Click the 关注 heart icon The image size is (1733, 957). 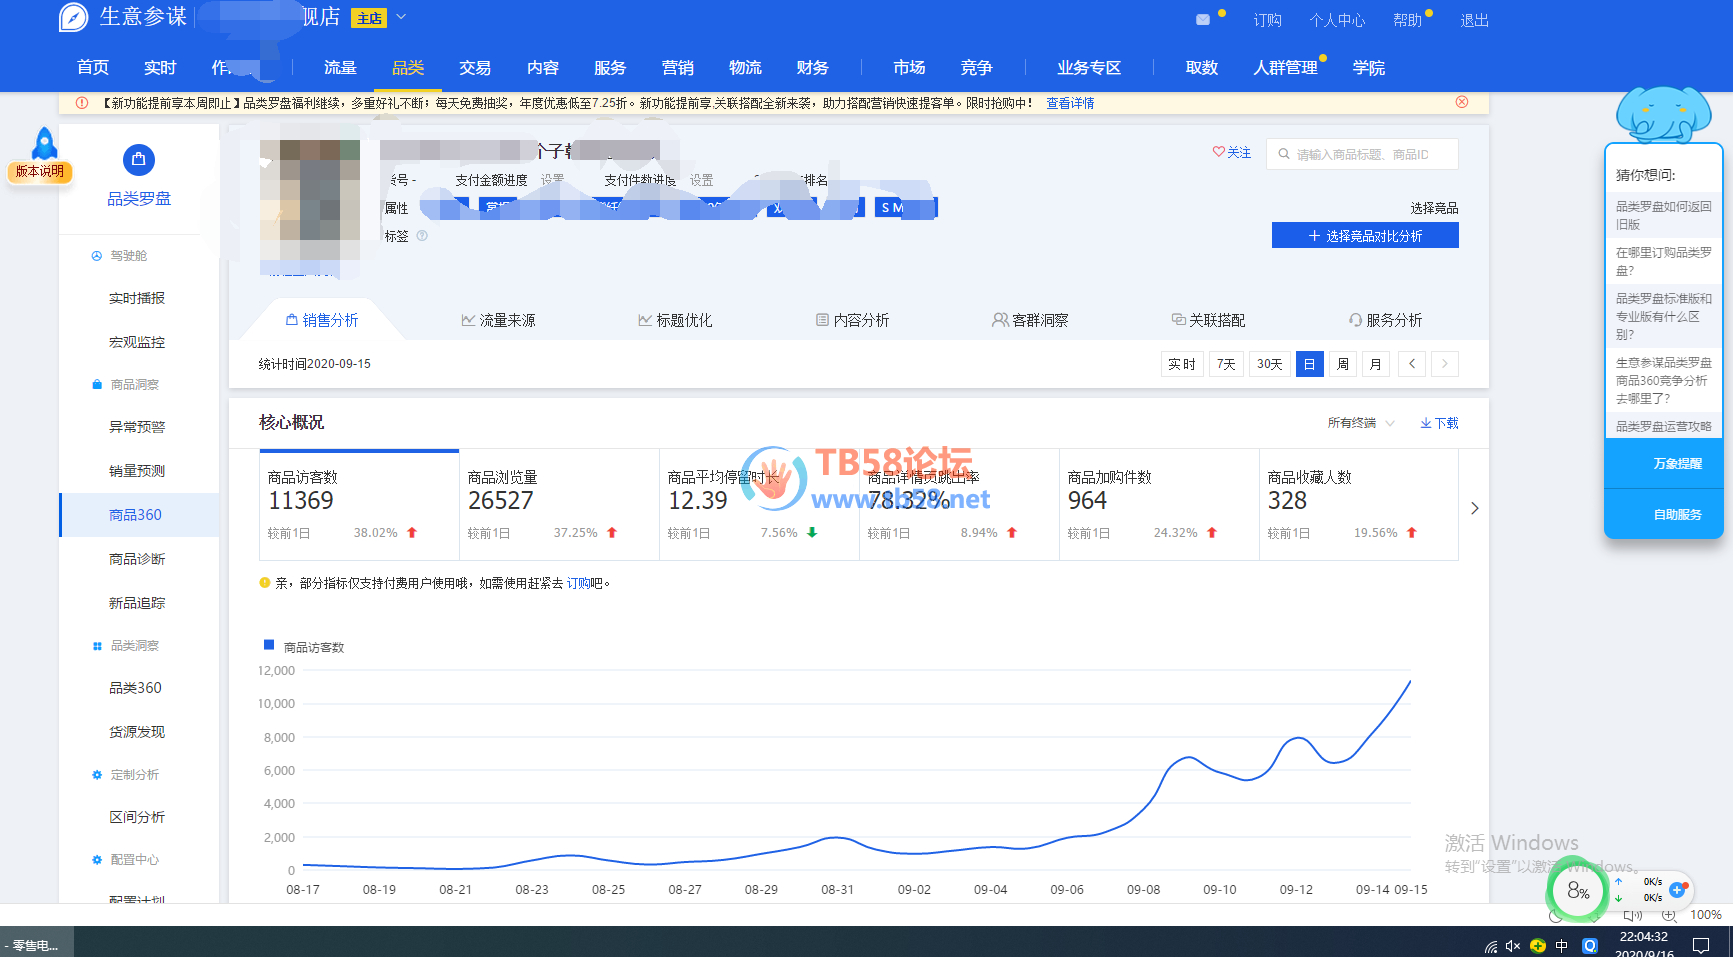point(1218,152)
